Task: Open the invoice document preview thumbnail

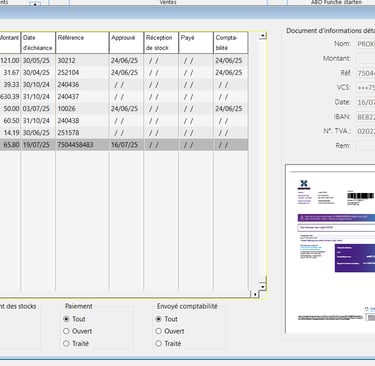Action: (x=330, y=249)
